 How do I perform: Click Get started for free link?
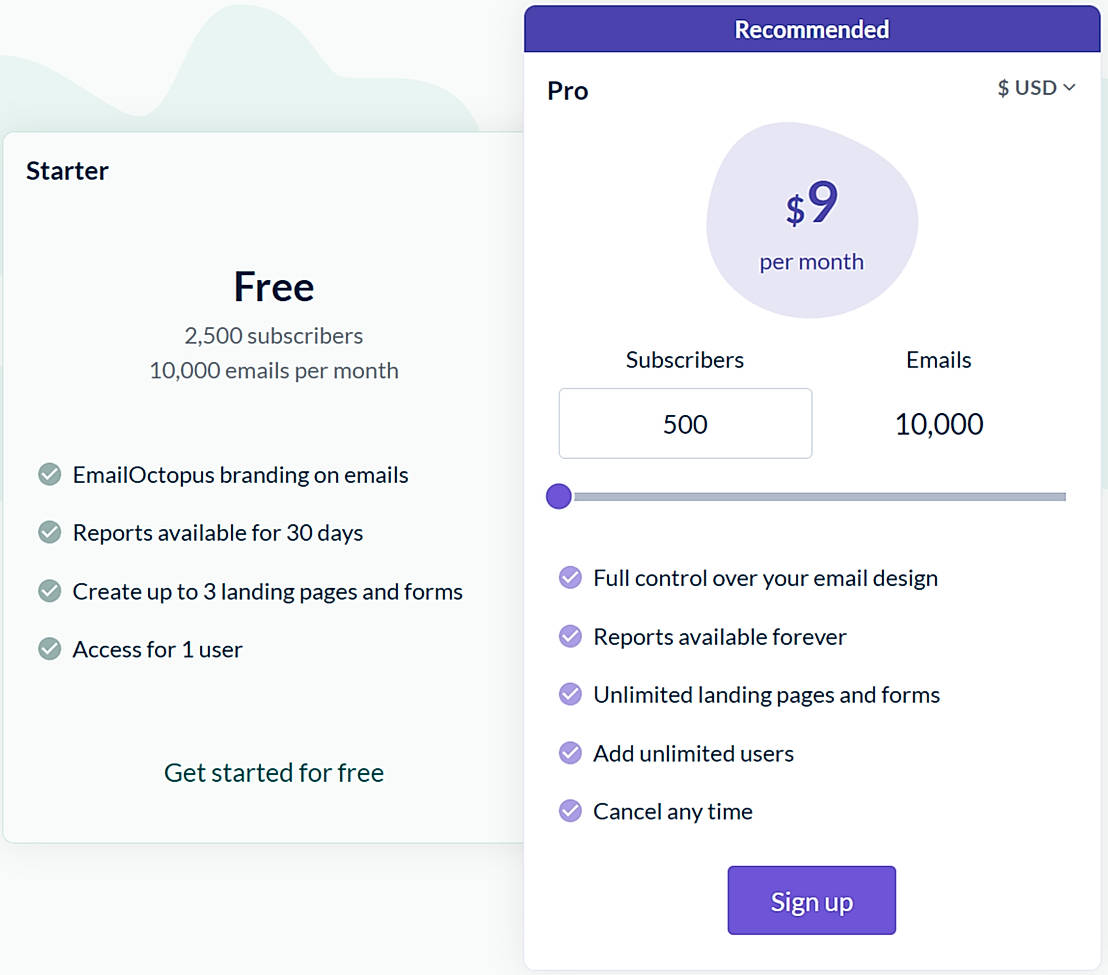[274, 772]
